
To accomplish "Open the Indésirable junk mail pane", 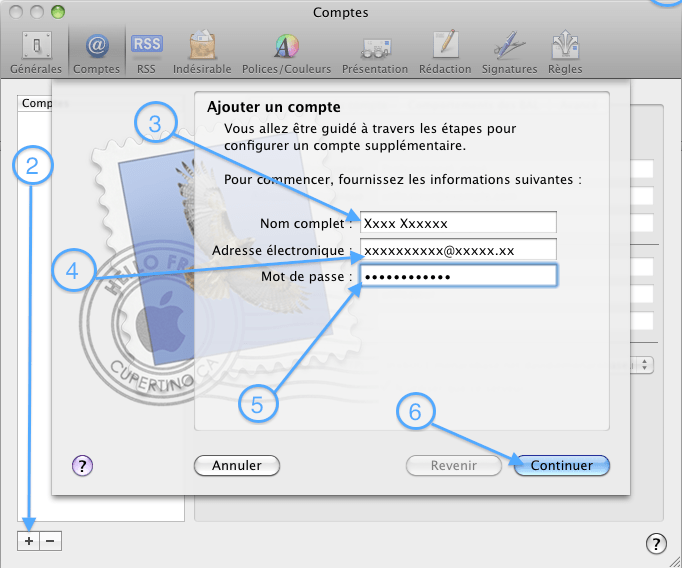I will click(202, 52).
